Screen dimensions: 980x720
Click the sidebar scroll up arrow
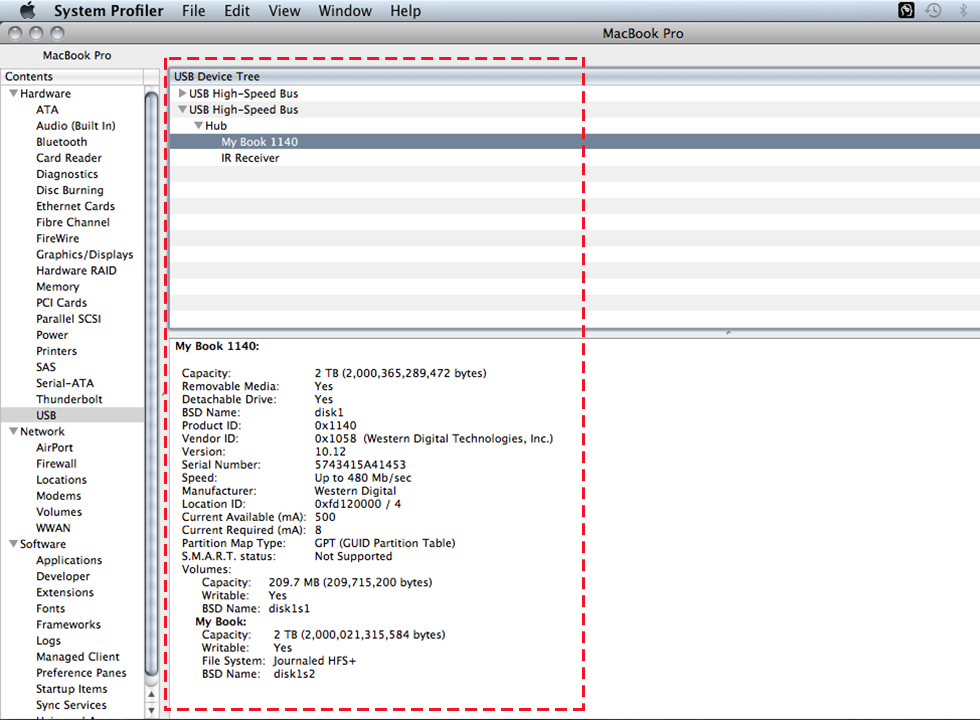pos(151,694)
